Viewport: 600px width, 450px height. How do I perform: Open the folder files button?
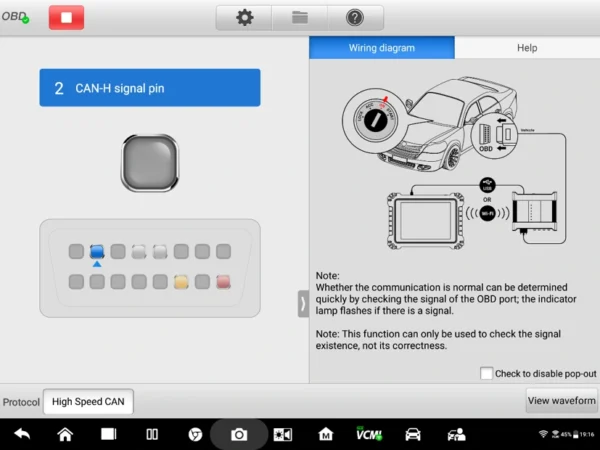click(299, 17)
